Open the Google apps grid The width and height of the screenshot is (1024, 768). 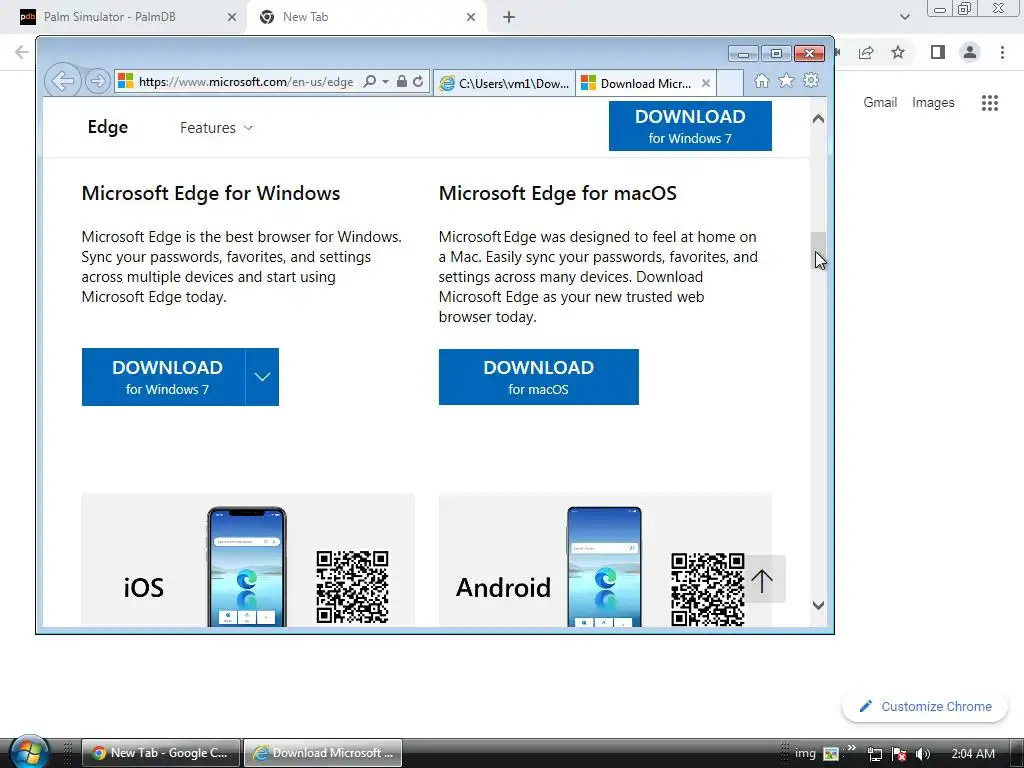pyautogui.click(x=990, y=103)
